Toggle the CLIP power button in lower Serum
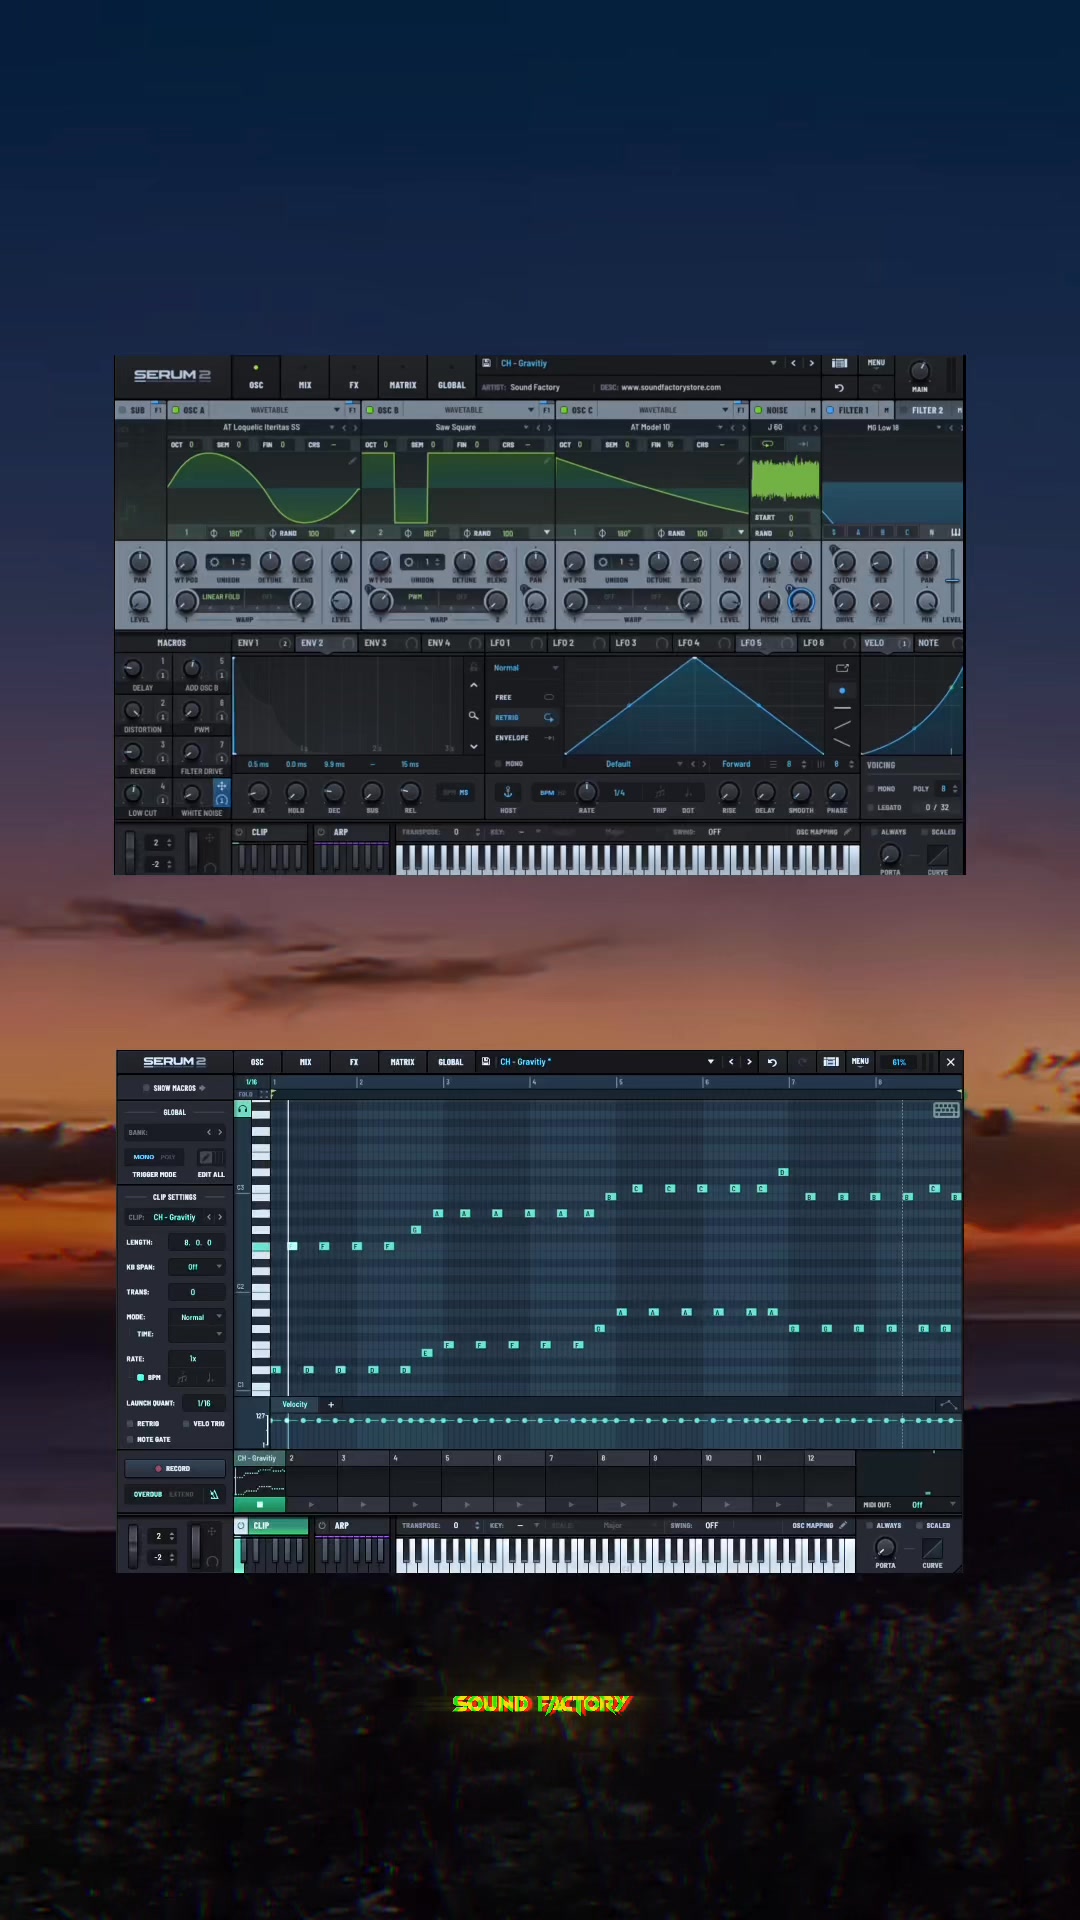 (241, 1526)
